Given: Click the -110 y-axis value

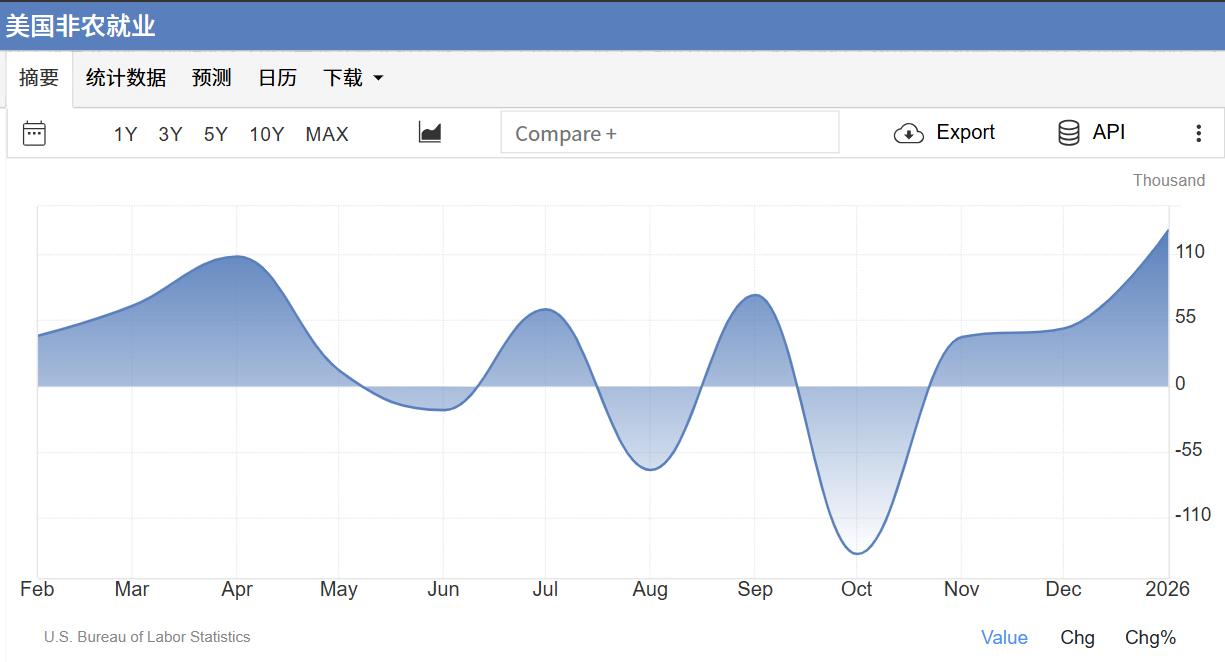Looking at the screenshot, I should click(x=1193, y=515).
